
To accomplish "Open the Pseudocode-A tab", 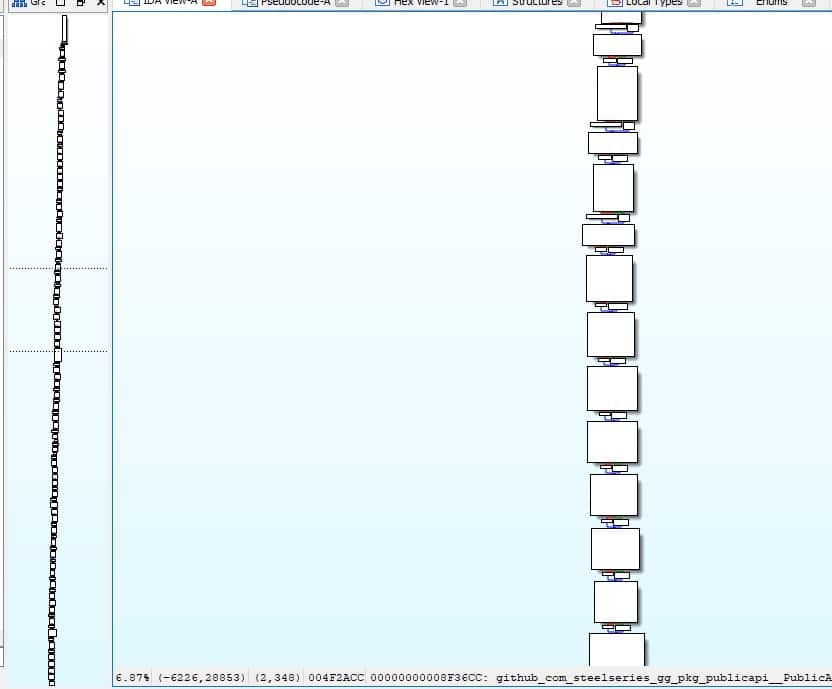I will pyautogui.click(x=291, y=3).
